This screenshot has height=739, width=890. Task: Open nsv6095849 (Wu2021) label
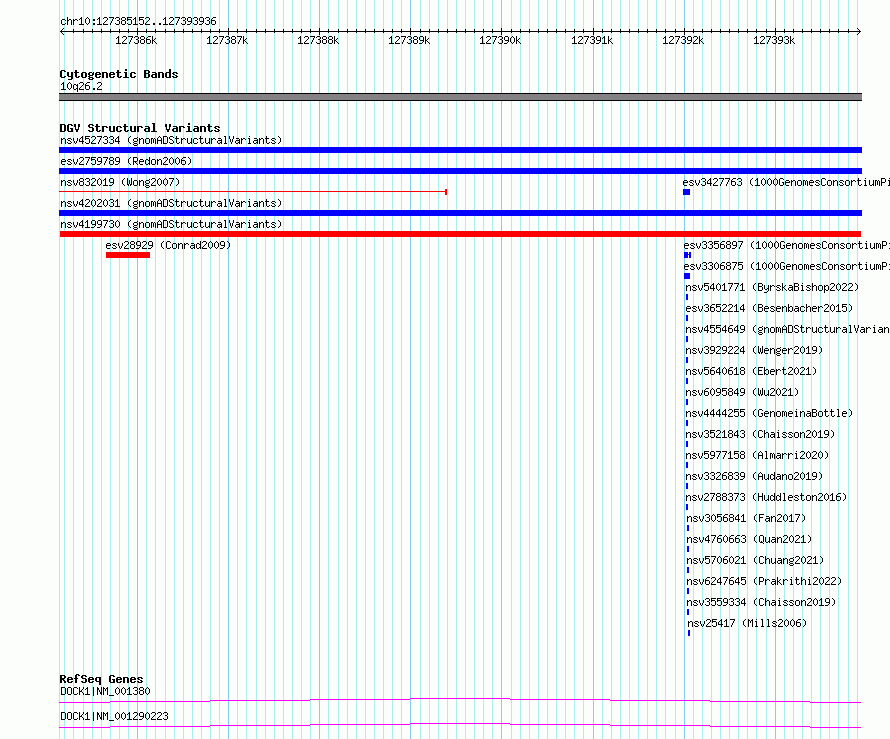coord(742,392)
